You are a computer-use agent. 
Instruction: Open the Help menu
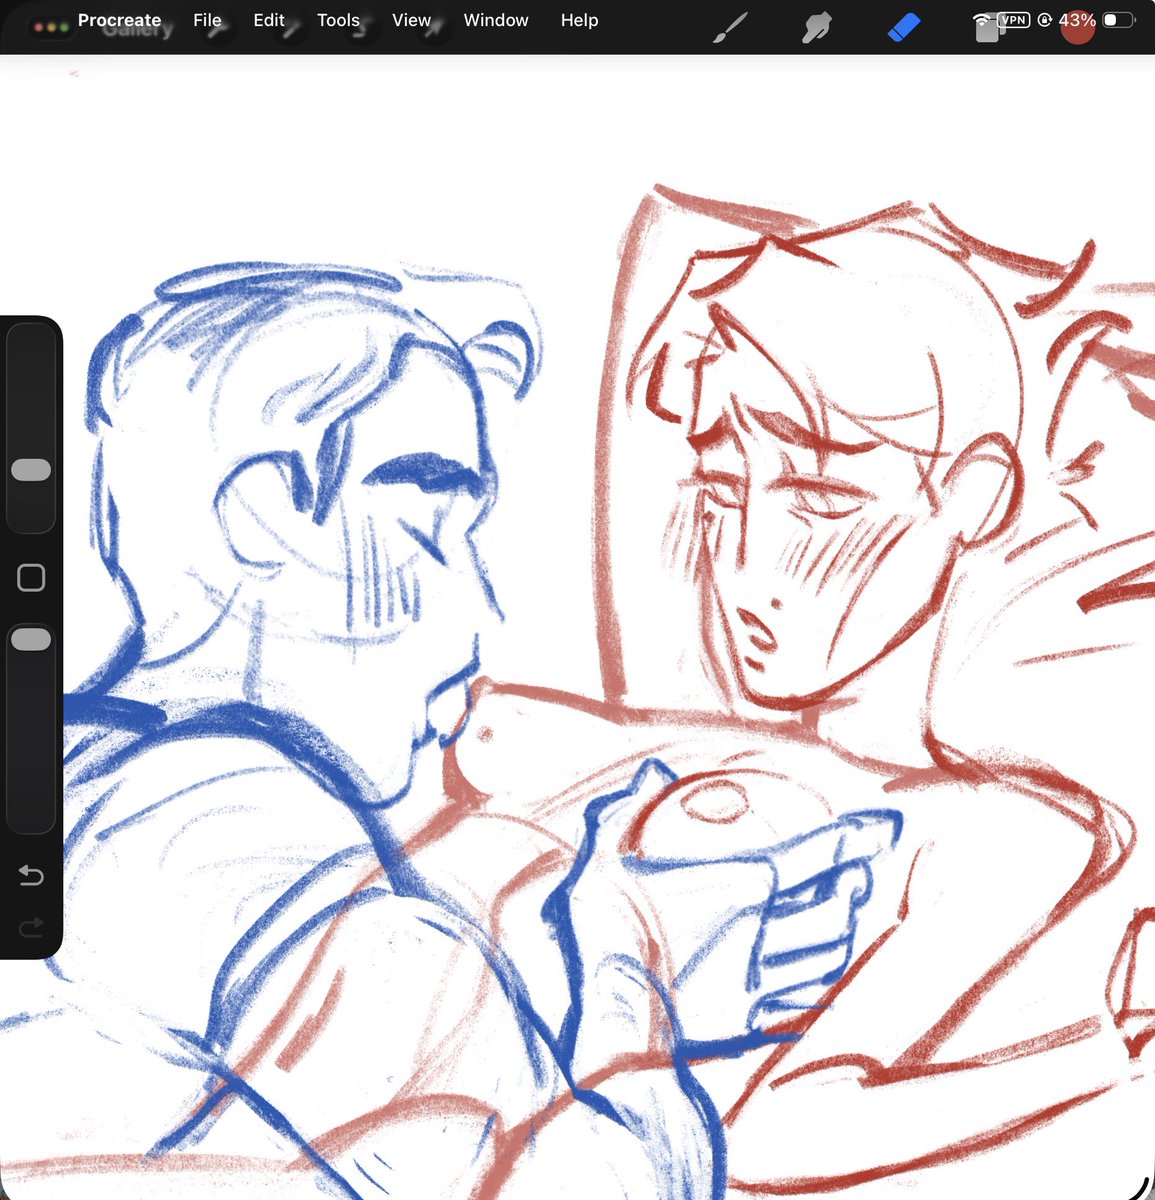pos(579,20)
